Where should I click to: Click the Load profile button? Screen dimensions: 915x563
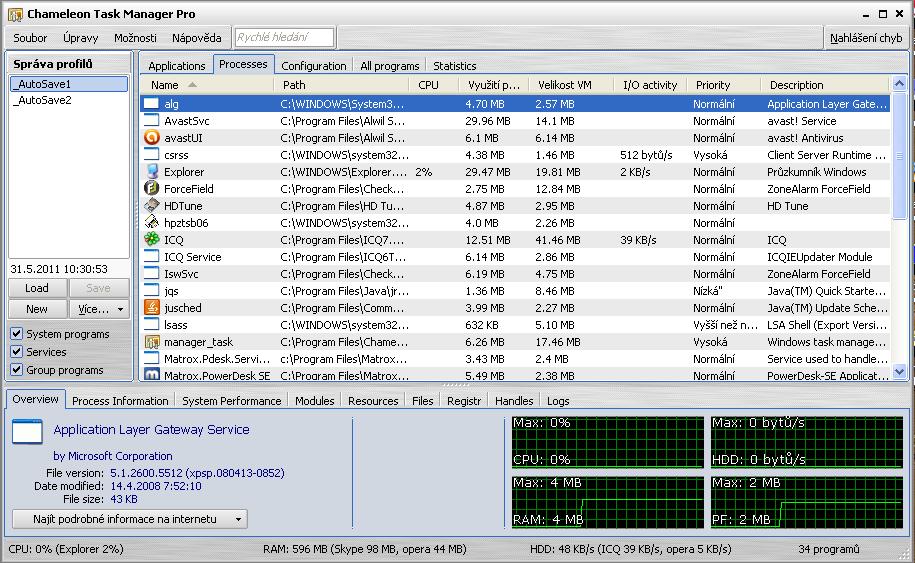(x=37, y=288)
